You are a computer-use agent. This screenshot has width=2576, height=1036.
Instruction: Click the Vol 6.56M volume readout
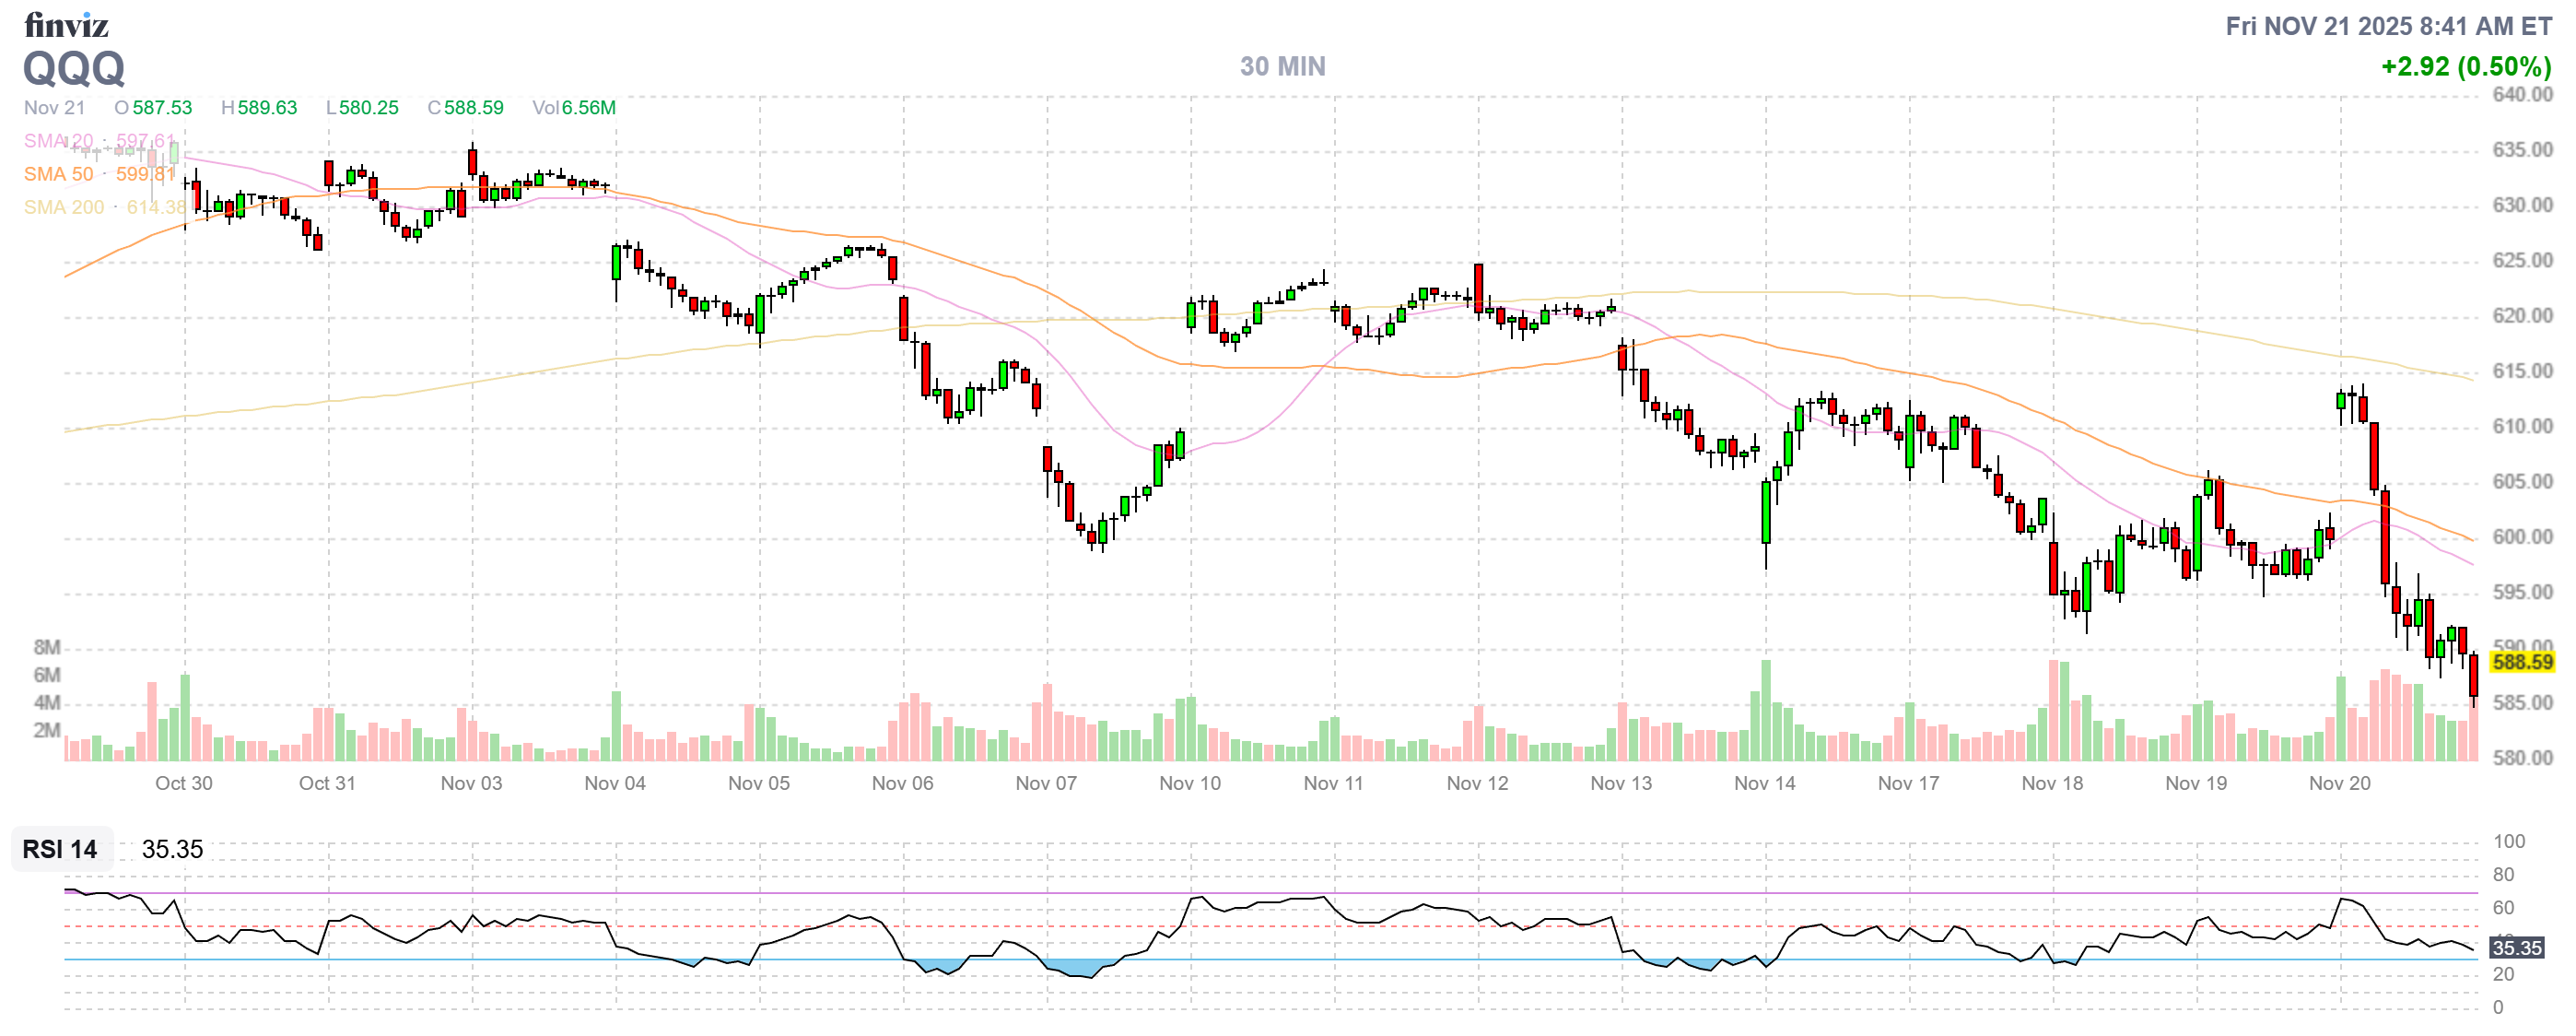pyautogui.click(x=574, y=108)
